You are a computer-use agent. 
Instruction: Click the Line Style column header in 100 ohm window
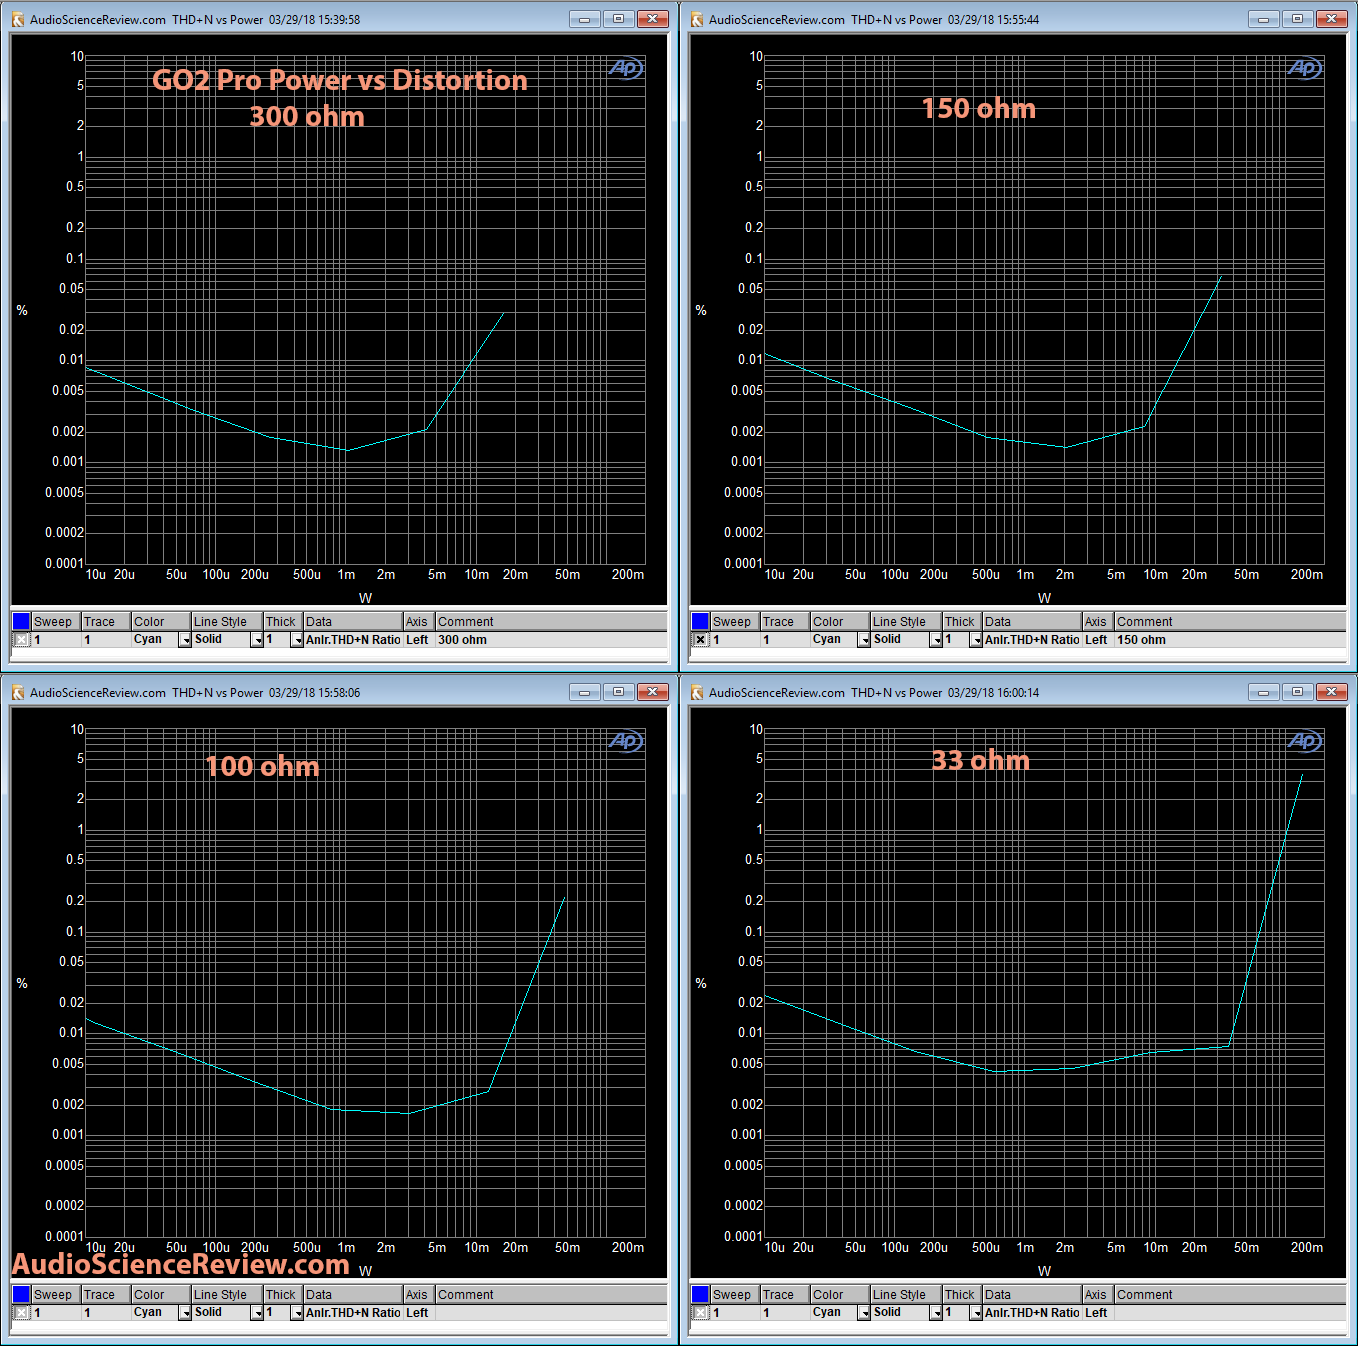[x=227, y=1295]
